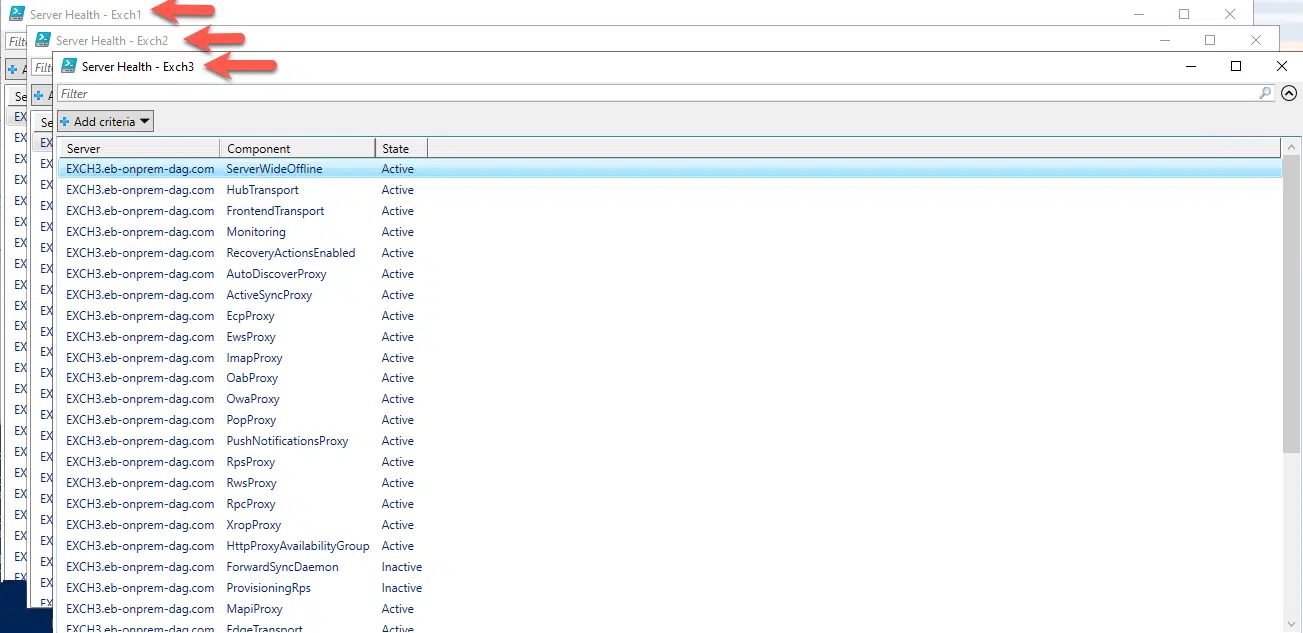Image resolution: width=1303 pixels, height=633 pixels.
Task: Click the scroll up arrow of the Exch3 list
Action: 1291,146
